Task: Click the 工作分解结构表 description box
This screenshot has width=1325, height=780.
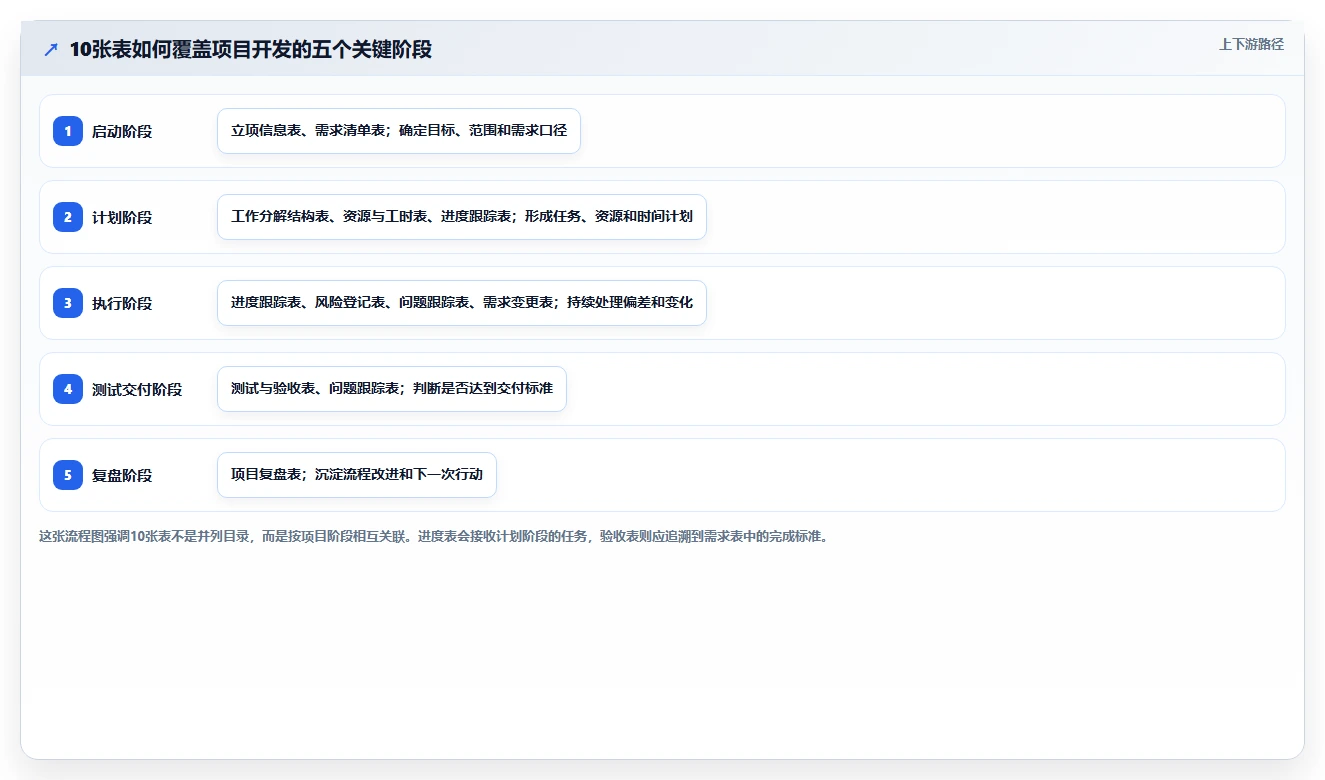Action: pyautogui.click(x=462, y=217)
